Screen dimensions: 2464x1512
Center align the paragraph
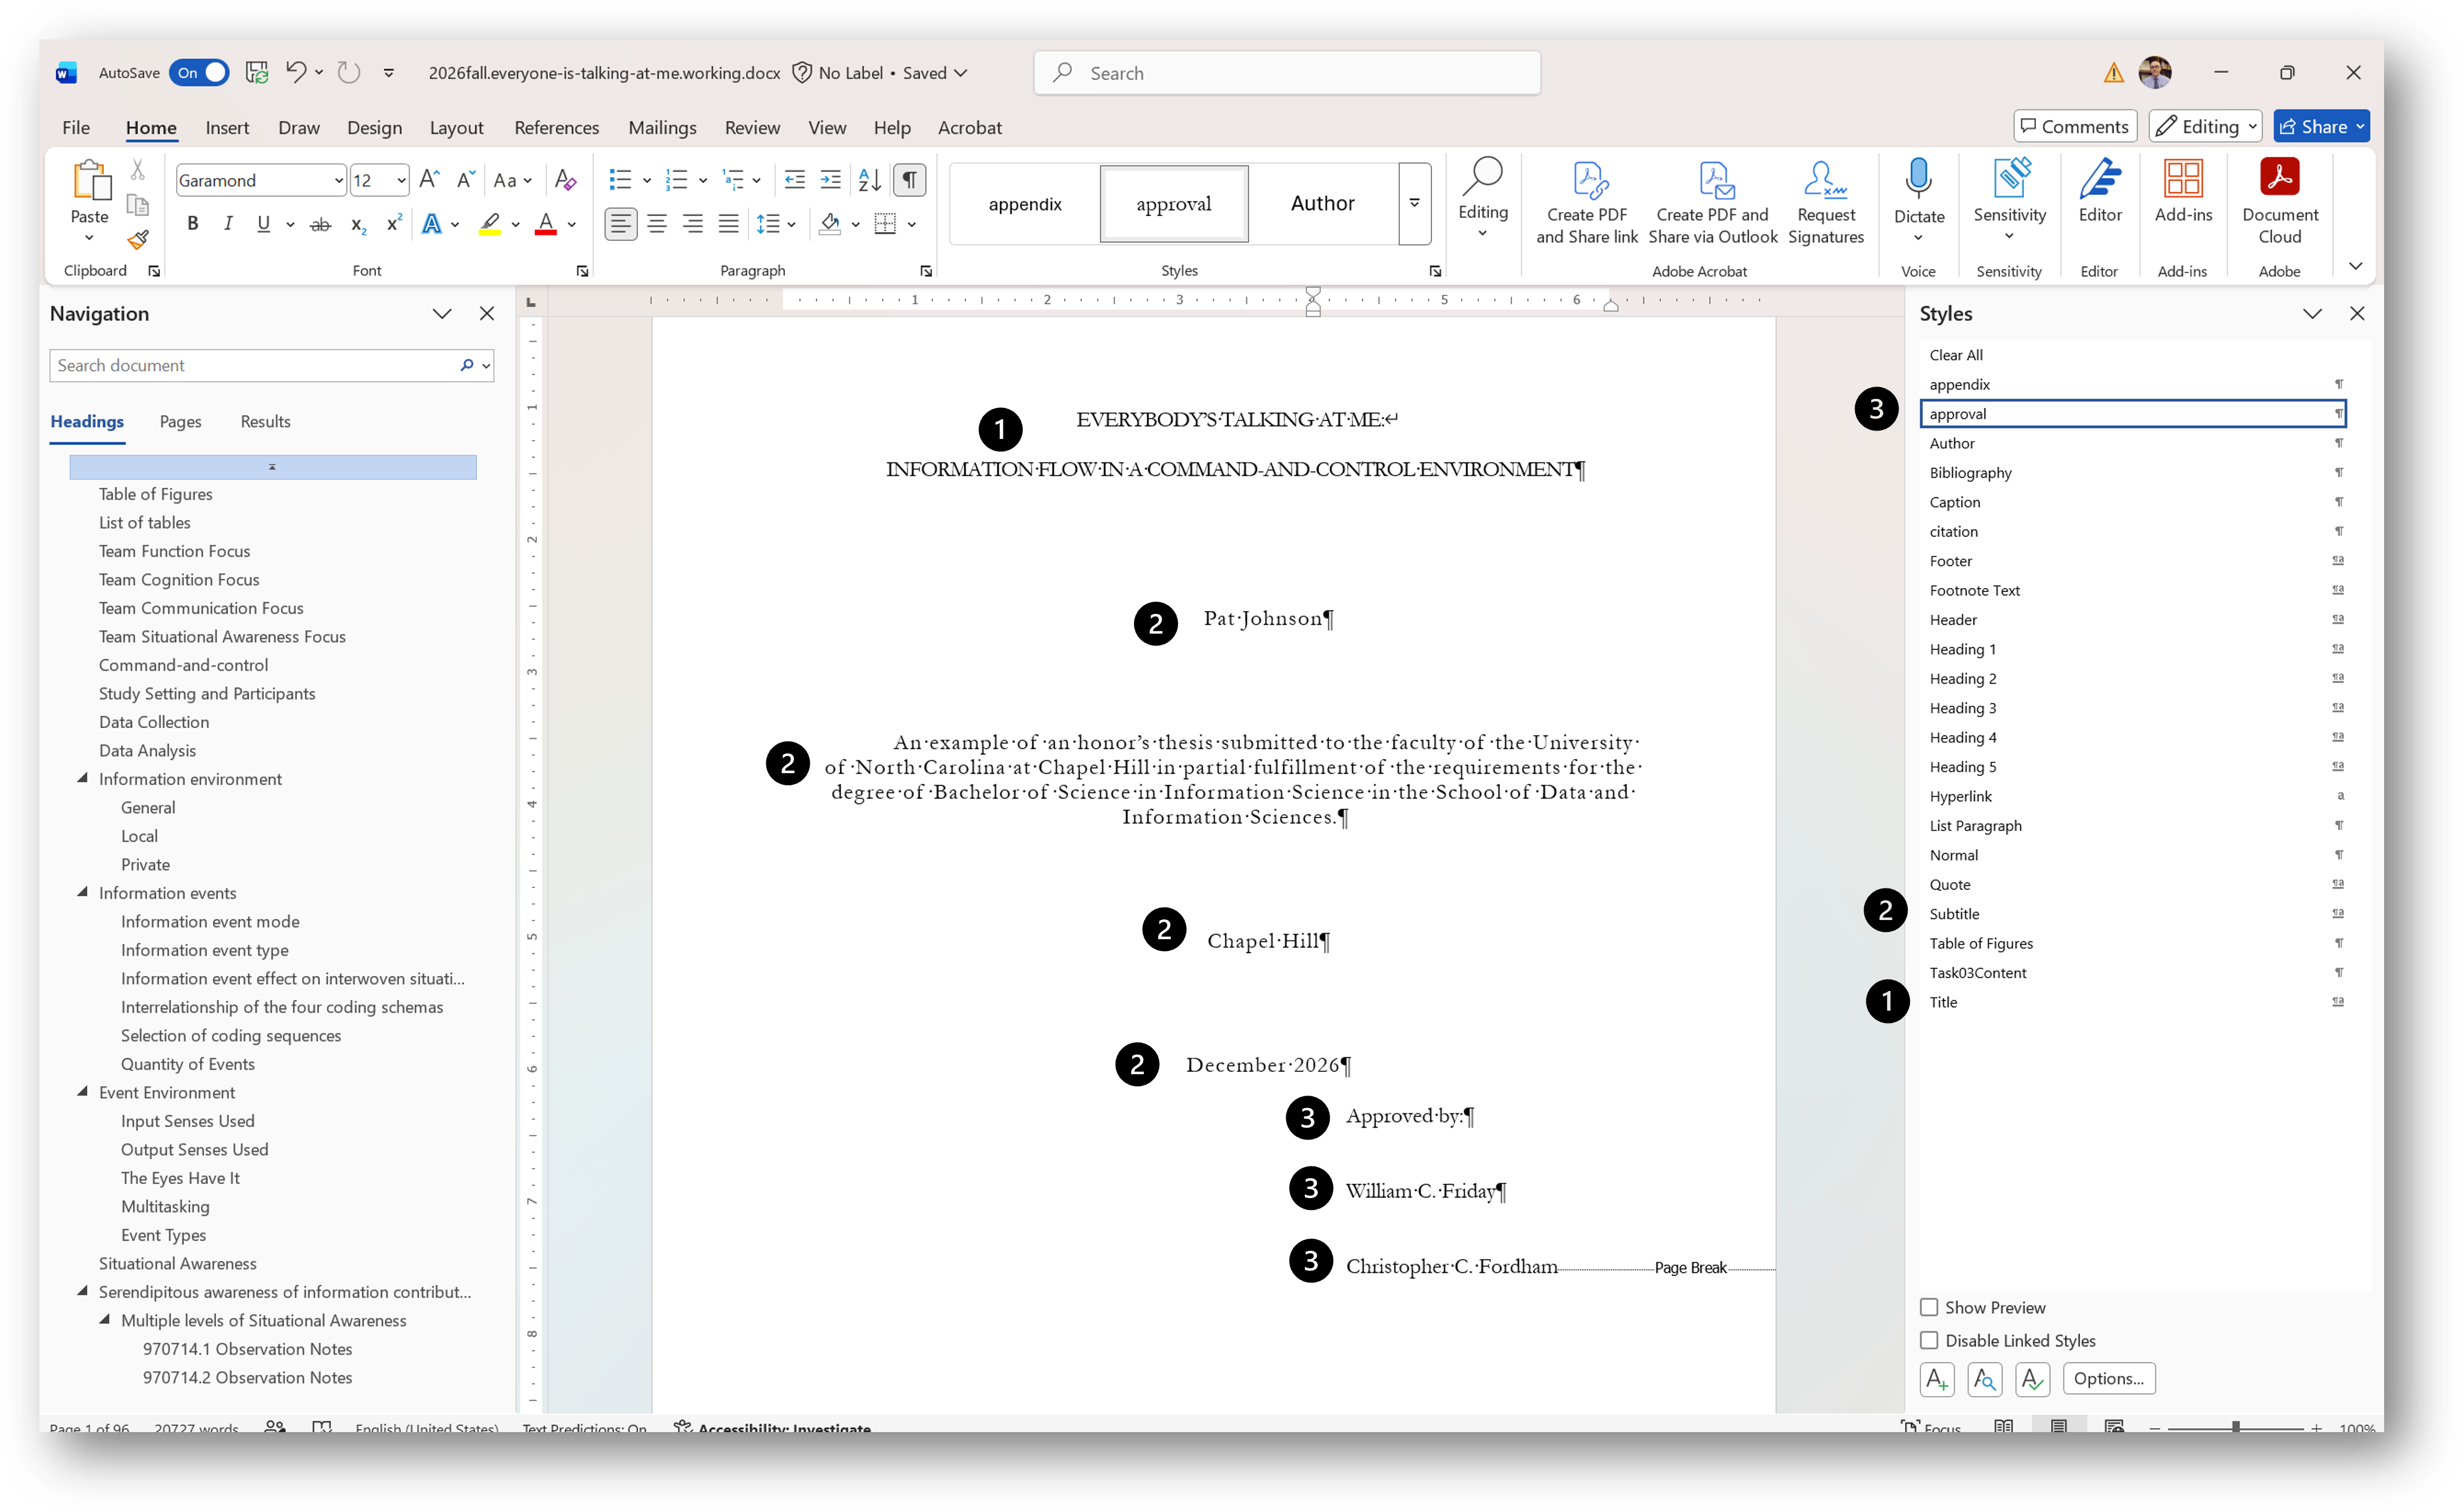coord(657,224)
